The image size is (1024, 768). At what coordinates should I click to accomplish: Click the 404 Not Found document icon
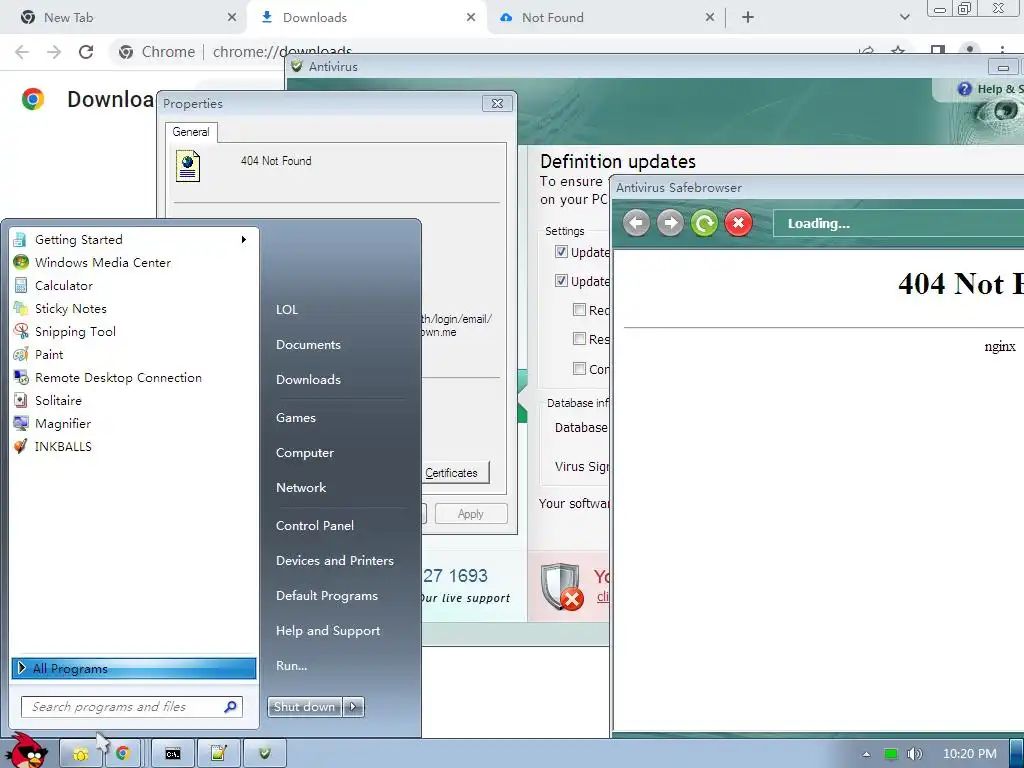tap(188, 166)
